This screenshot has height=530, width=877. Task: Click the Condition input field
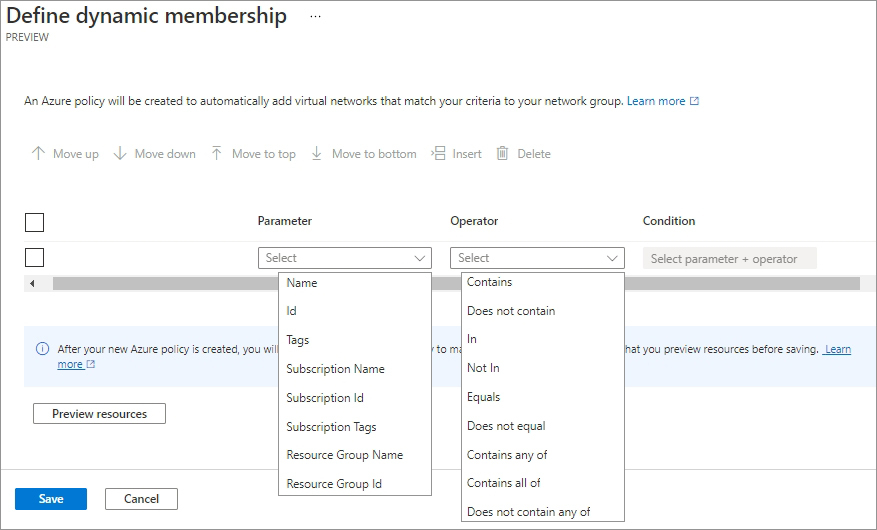729,259
